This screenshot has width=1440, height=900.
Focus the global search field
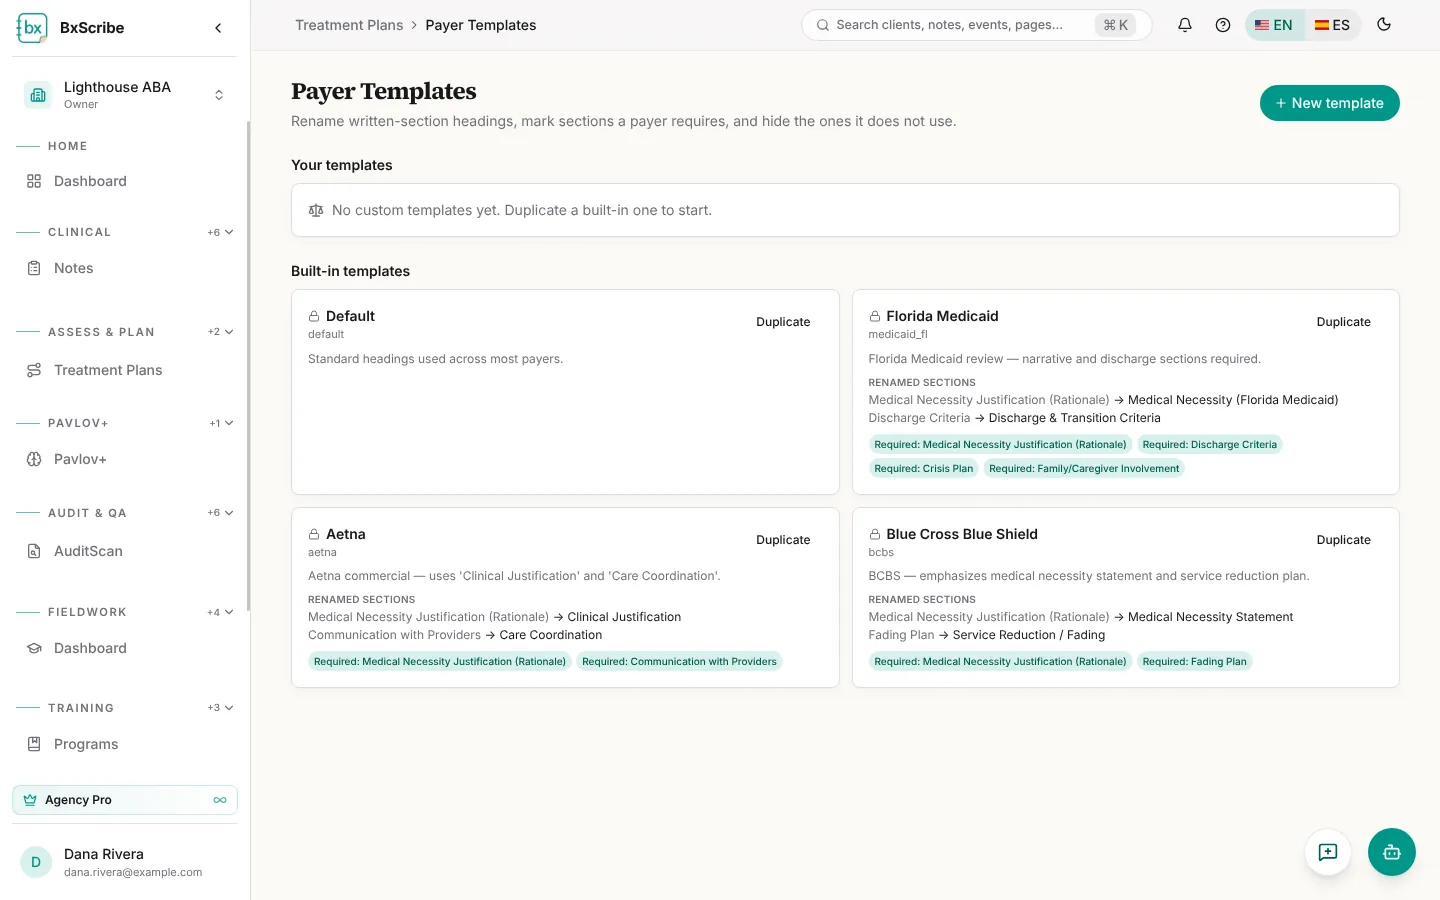point(976,25)
